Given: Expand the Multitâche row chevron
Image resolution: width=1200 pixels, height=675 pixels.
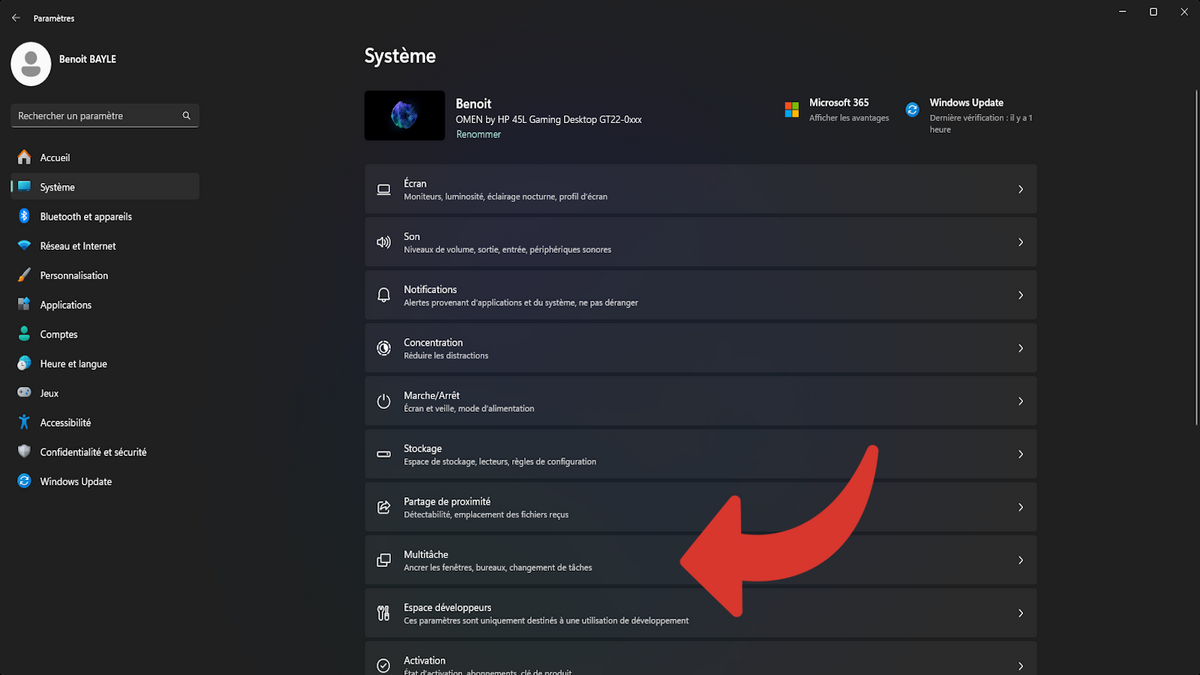Looking at the screenshot, I should [x=1020, y=561].
